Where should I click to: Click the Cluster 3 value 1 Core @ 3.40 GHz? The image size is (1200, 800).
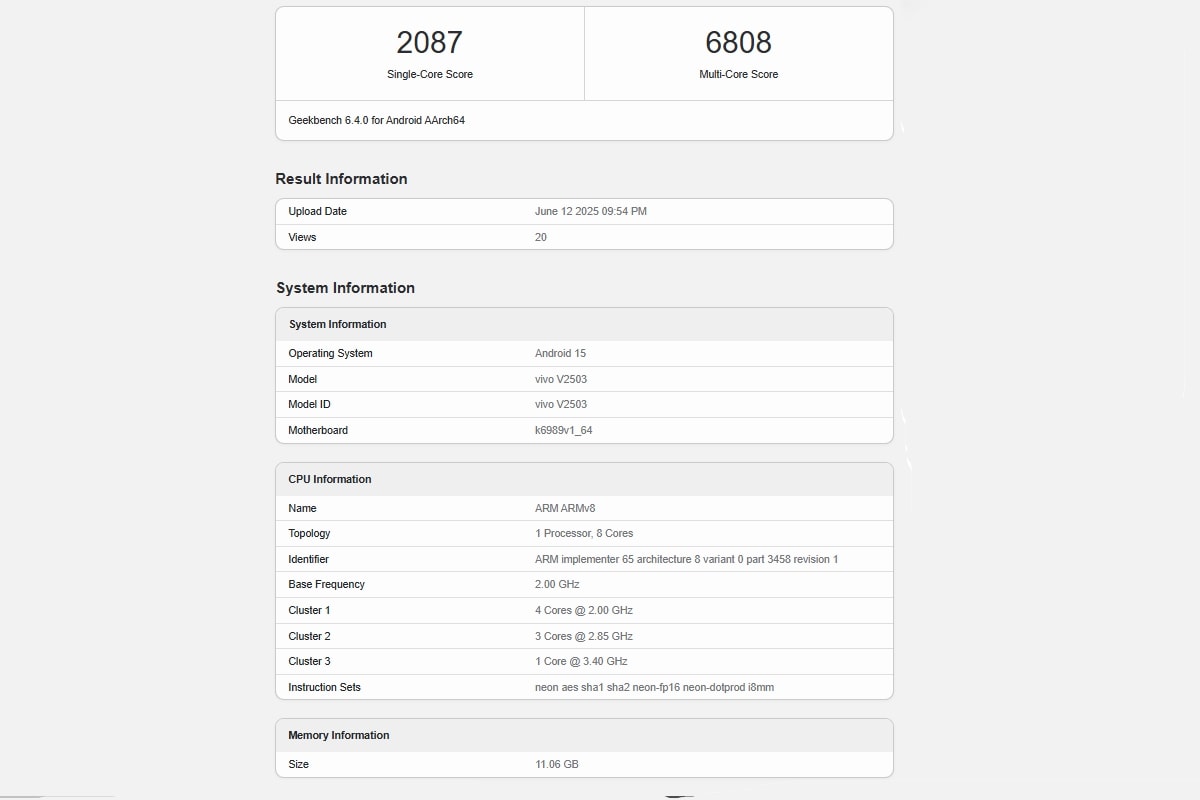(x=581, y=661)
